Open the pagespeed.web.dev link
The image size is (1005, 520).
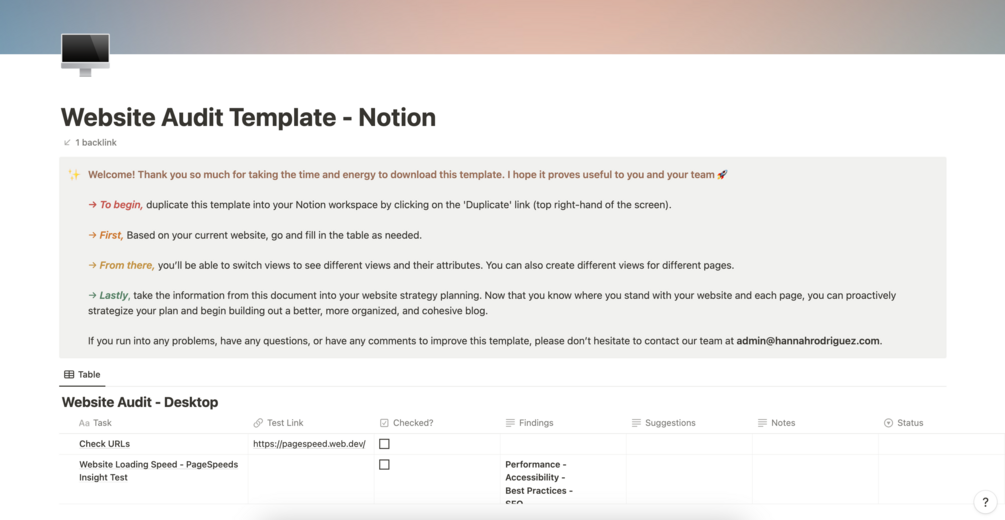[x=309, y=444]
